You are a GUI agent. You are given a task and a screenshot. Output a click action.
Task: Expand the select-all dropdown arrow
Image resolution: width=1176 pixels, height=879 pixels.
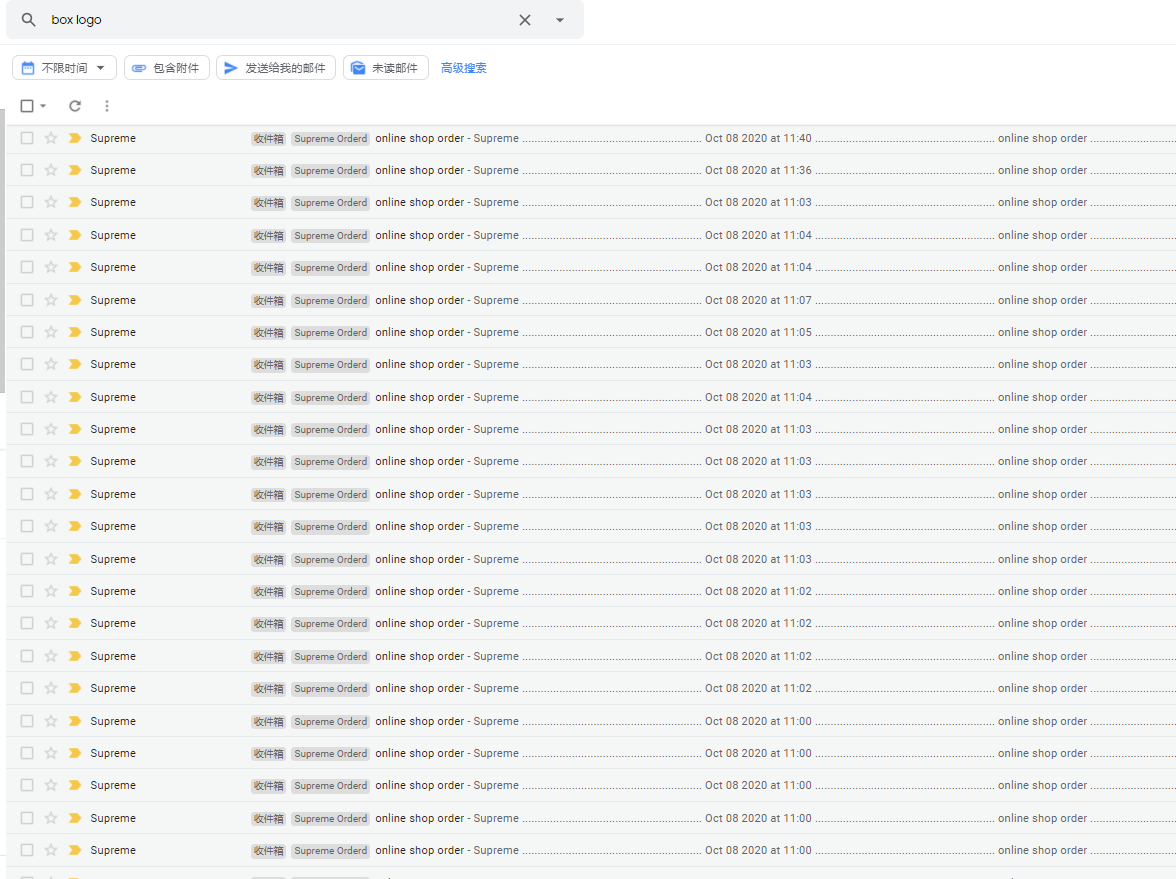pyautogui.click(x=44, y=106)
